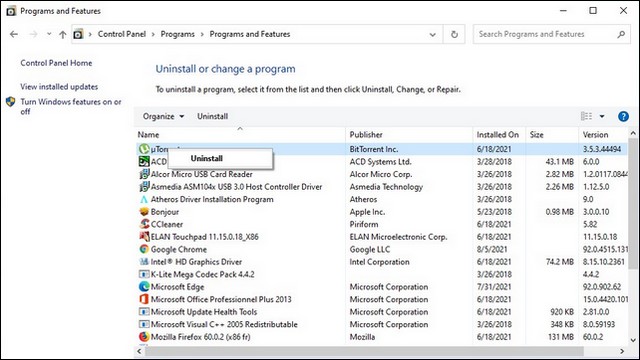Sort by Size column header

tap(552, 135)
